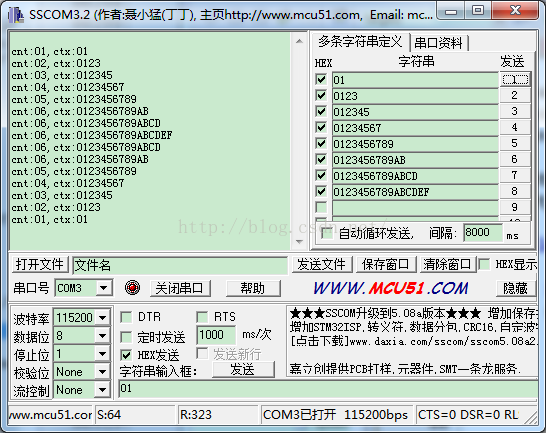Screen dimensions: 546x433
Task: Click send button 9 for empty row
Action: click(515, 208)
